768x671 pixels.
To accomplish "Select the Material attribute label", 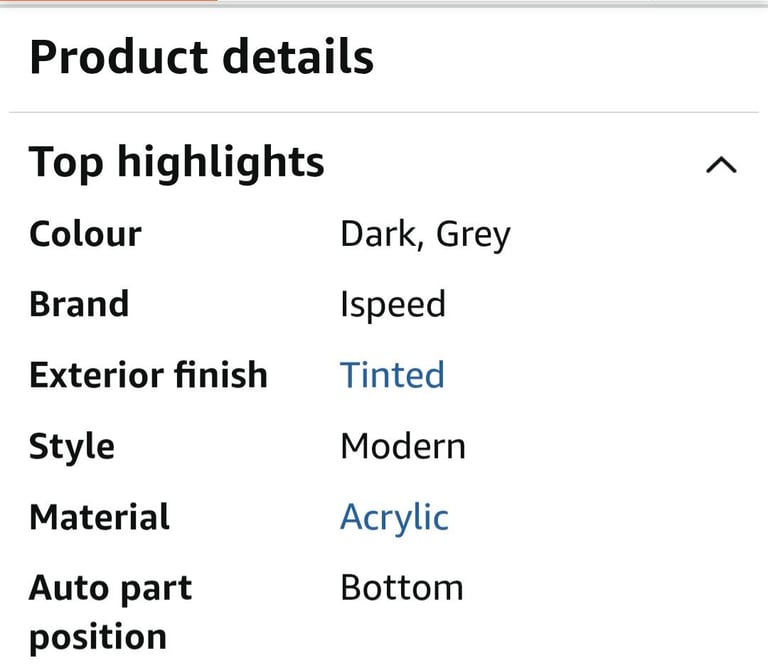I will click(x=99, y=517).
